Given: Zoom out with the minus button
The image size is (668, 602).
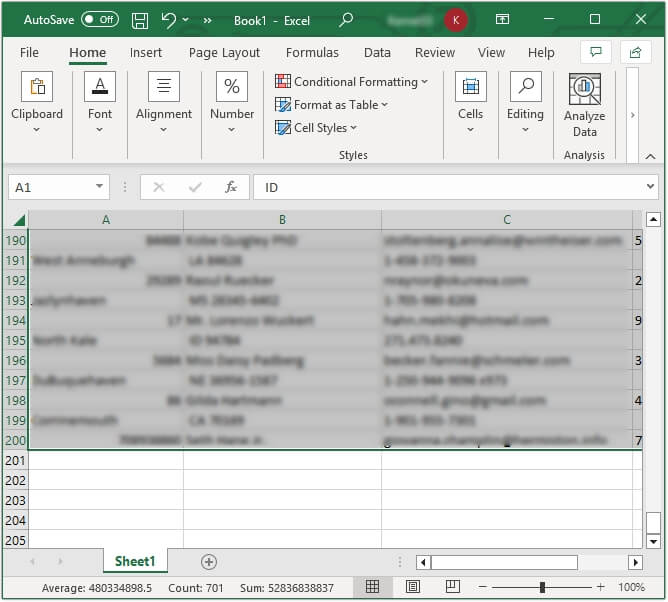Looking at the screenshot, I should [482, 587].
